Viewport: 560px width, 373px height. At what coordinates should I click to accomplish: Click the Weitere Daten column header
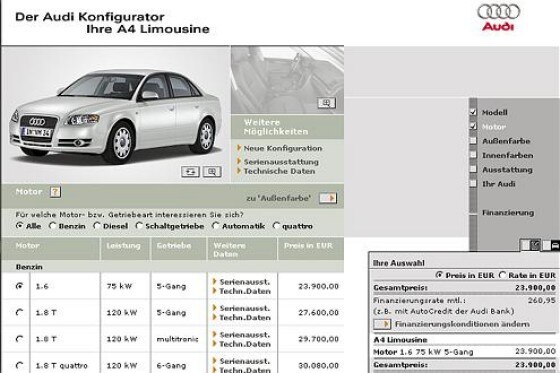pos(229,250)
